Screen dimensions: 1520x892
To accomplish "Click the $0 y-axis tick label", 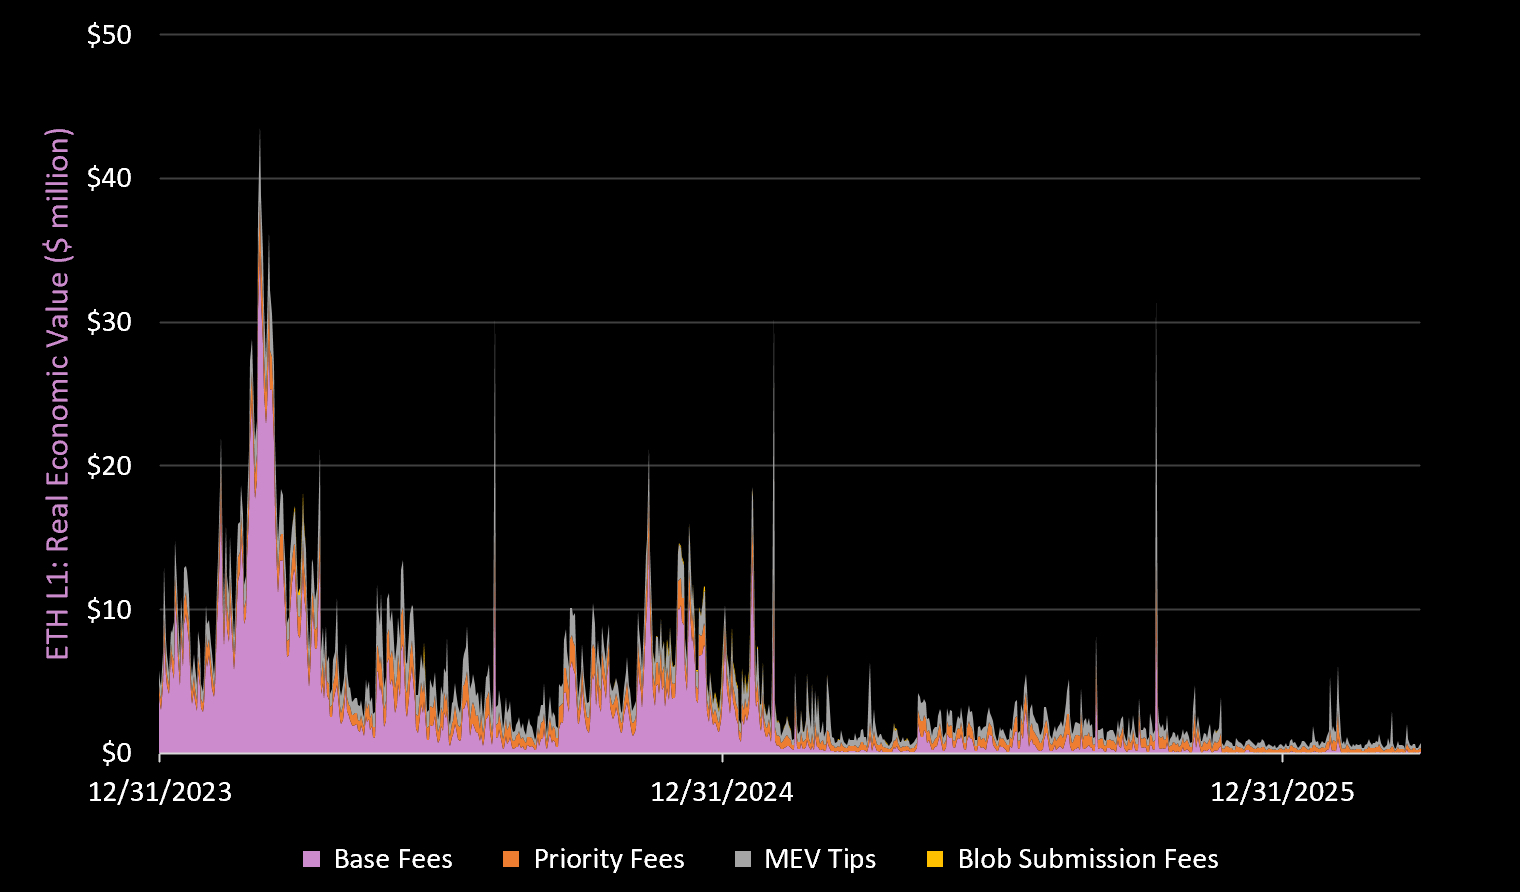I will pyautogui.click(x=116, y=753).
